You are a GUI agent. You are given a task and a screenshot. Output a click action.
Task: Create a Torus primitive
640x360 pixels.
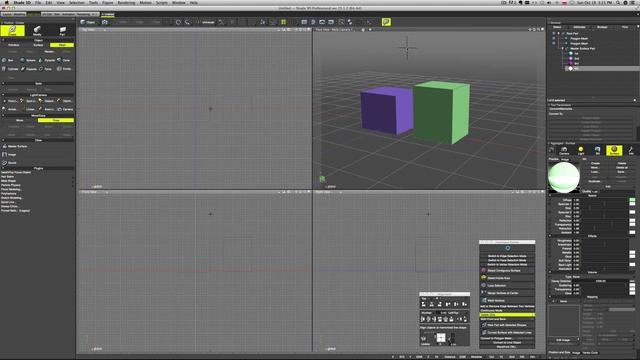pos(46,69)
